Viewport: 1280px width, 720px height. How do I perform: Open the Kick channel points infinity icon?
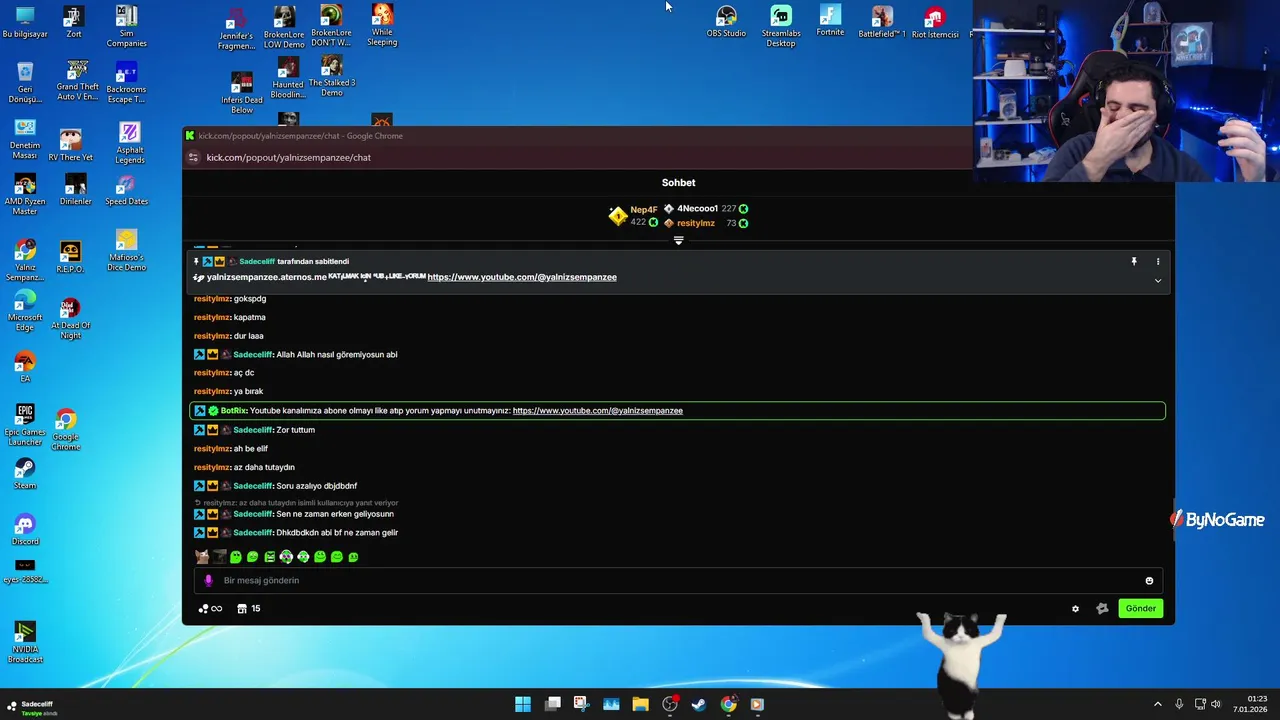[210, 609]
